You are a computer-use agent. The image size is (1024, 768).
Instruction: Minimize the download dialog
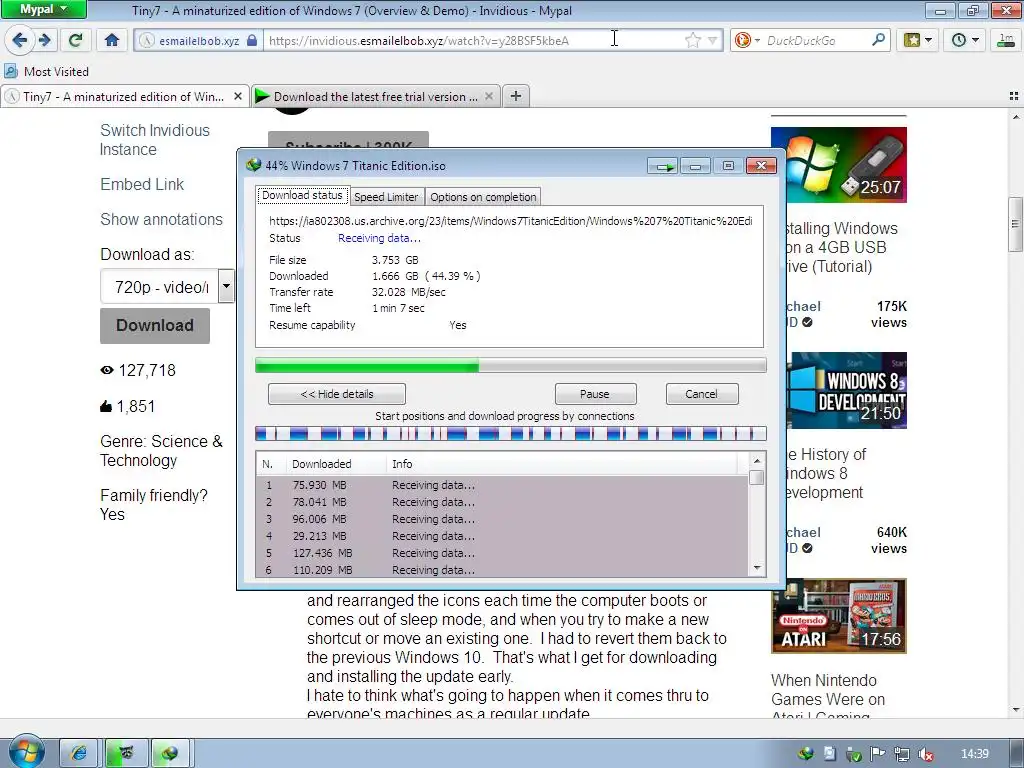click(x=696, y=167)
